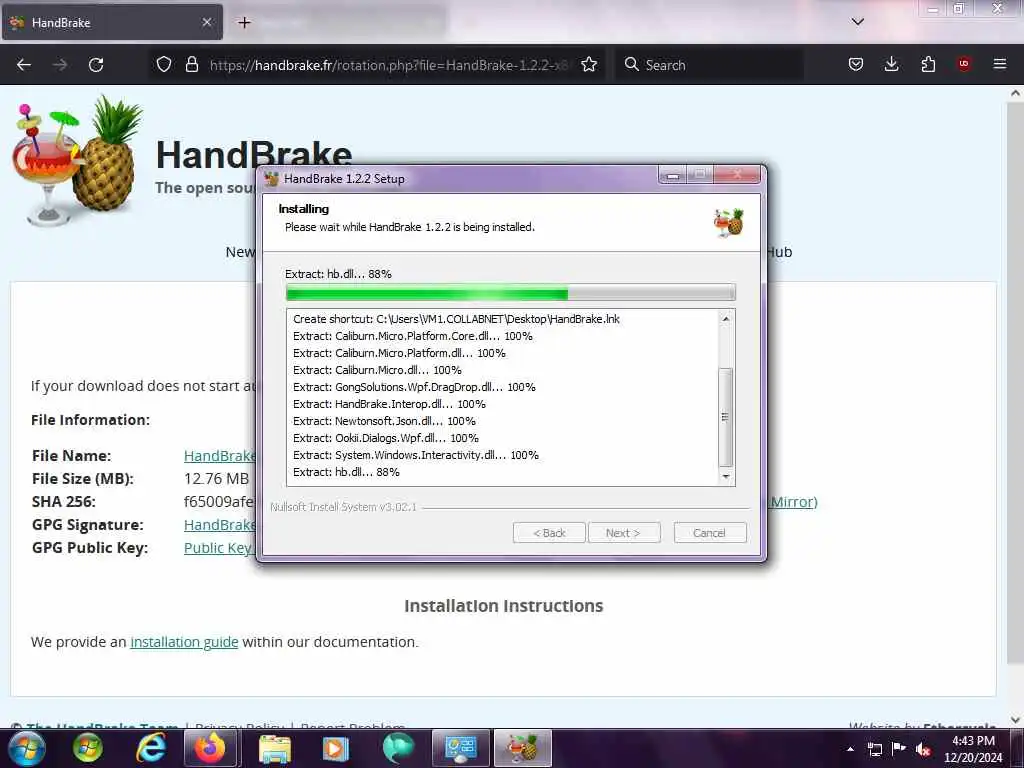Select 'Extract: HandBrake.Interop.dll' log line
This screenshot has height=768, width=1024.
389,404
